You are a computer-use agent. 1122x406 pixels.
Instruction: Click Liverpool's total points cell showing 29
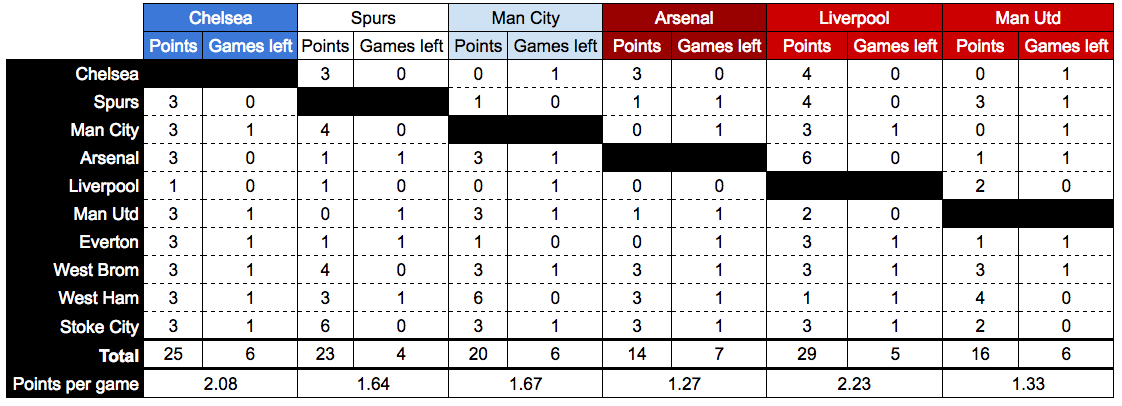(807, 355)
